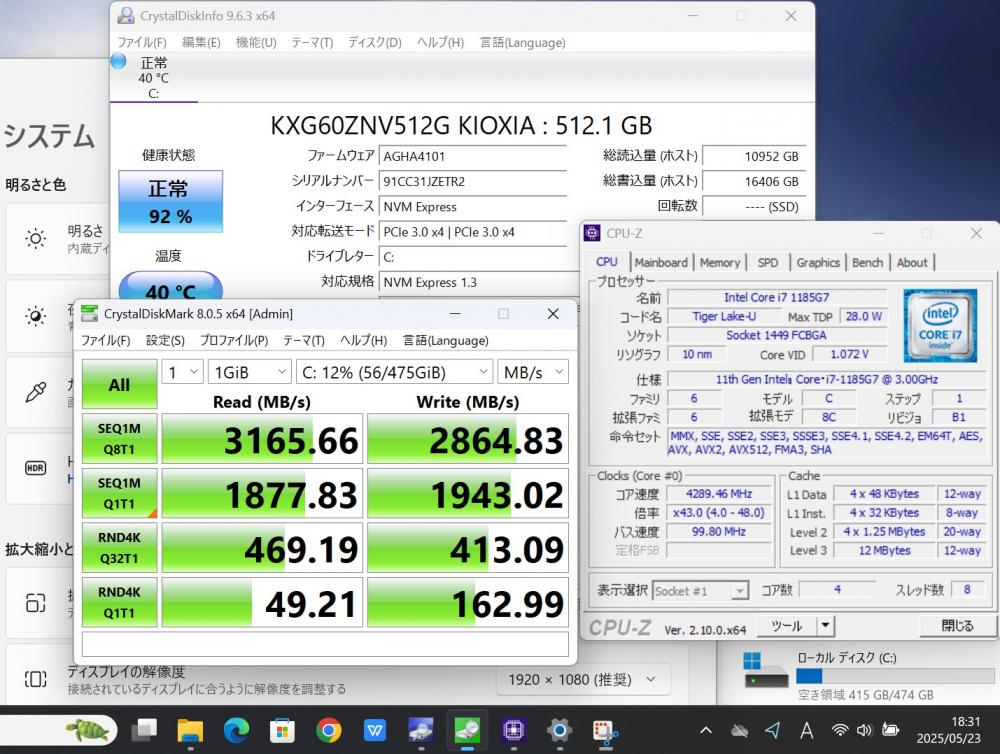Open the volume speaker tray icon
The image size is (1000, 754).
[864, 730]
